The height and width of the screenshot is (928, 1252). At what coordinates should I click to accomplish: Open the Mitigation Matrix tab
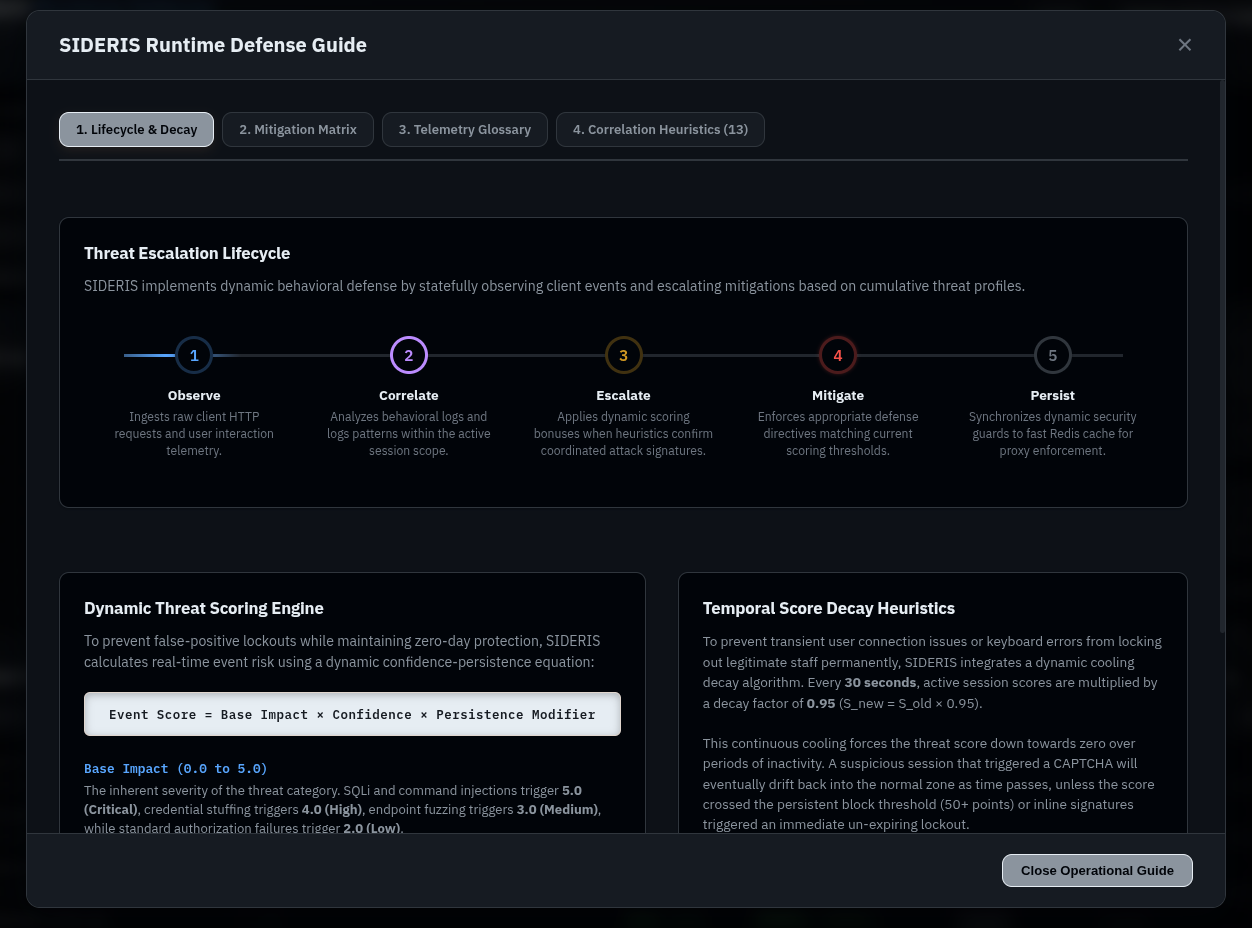tap(298, 129)
